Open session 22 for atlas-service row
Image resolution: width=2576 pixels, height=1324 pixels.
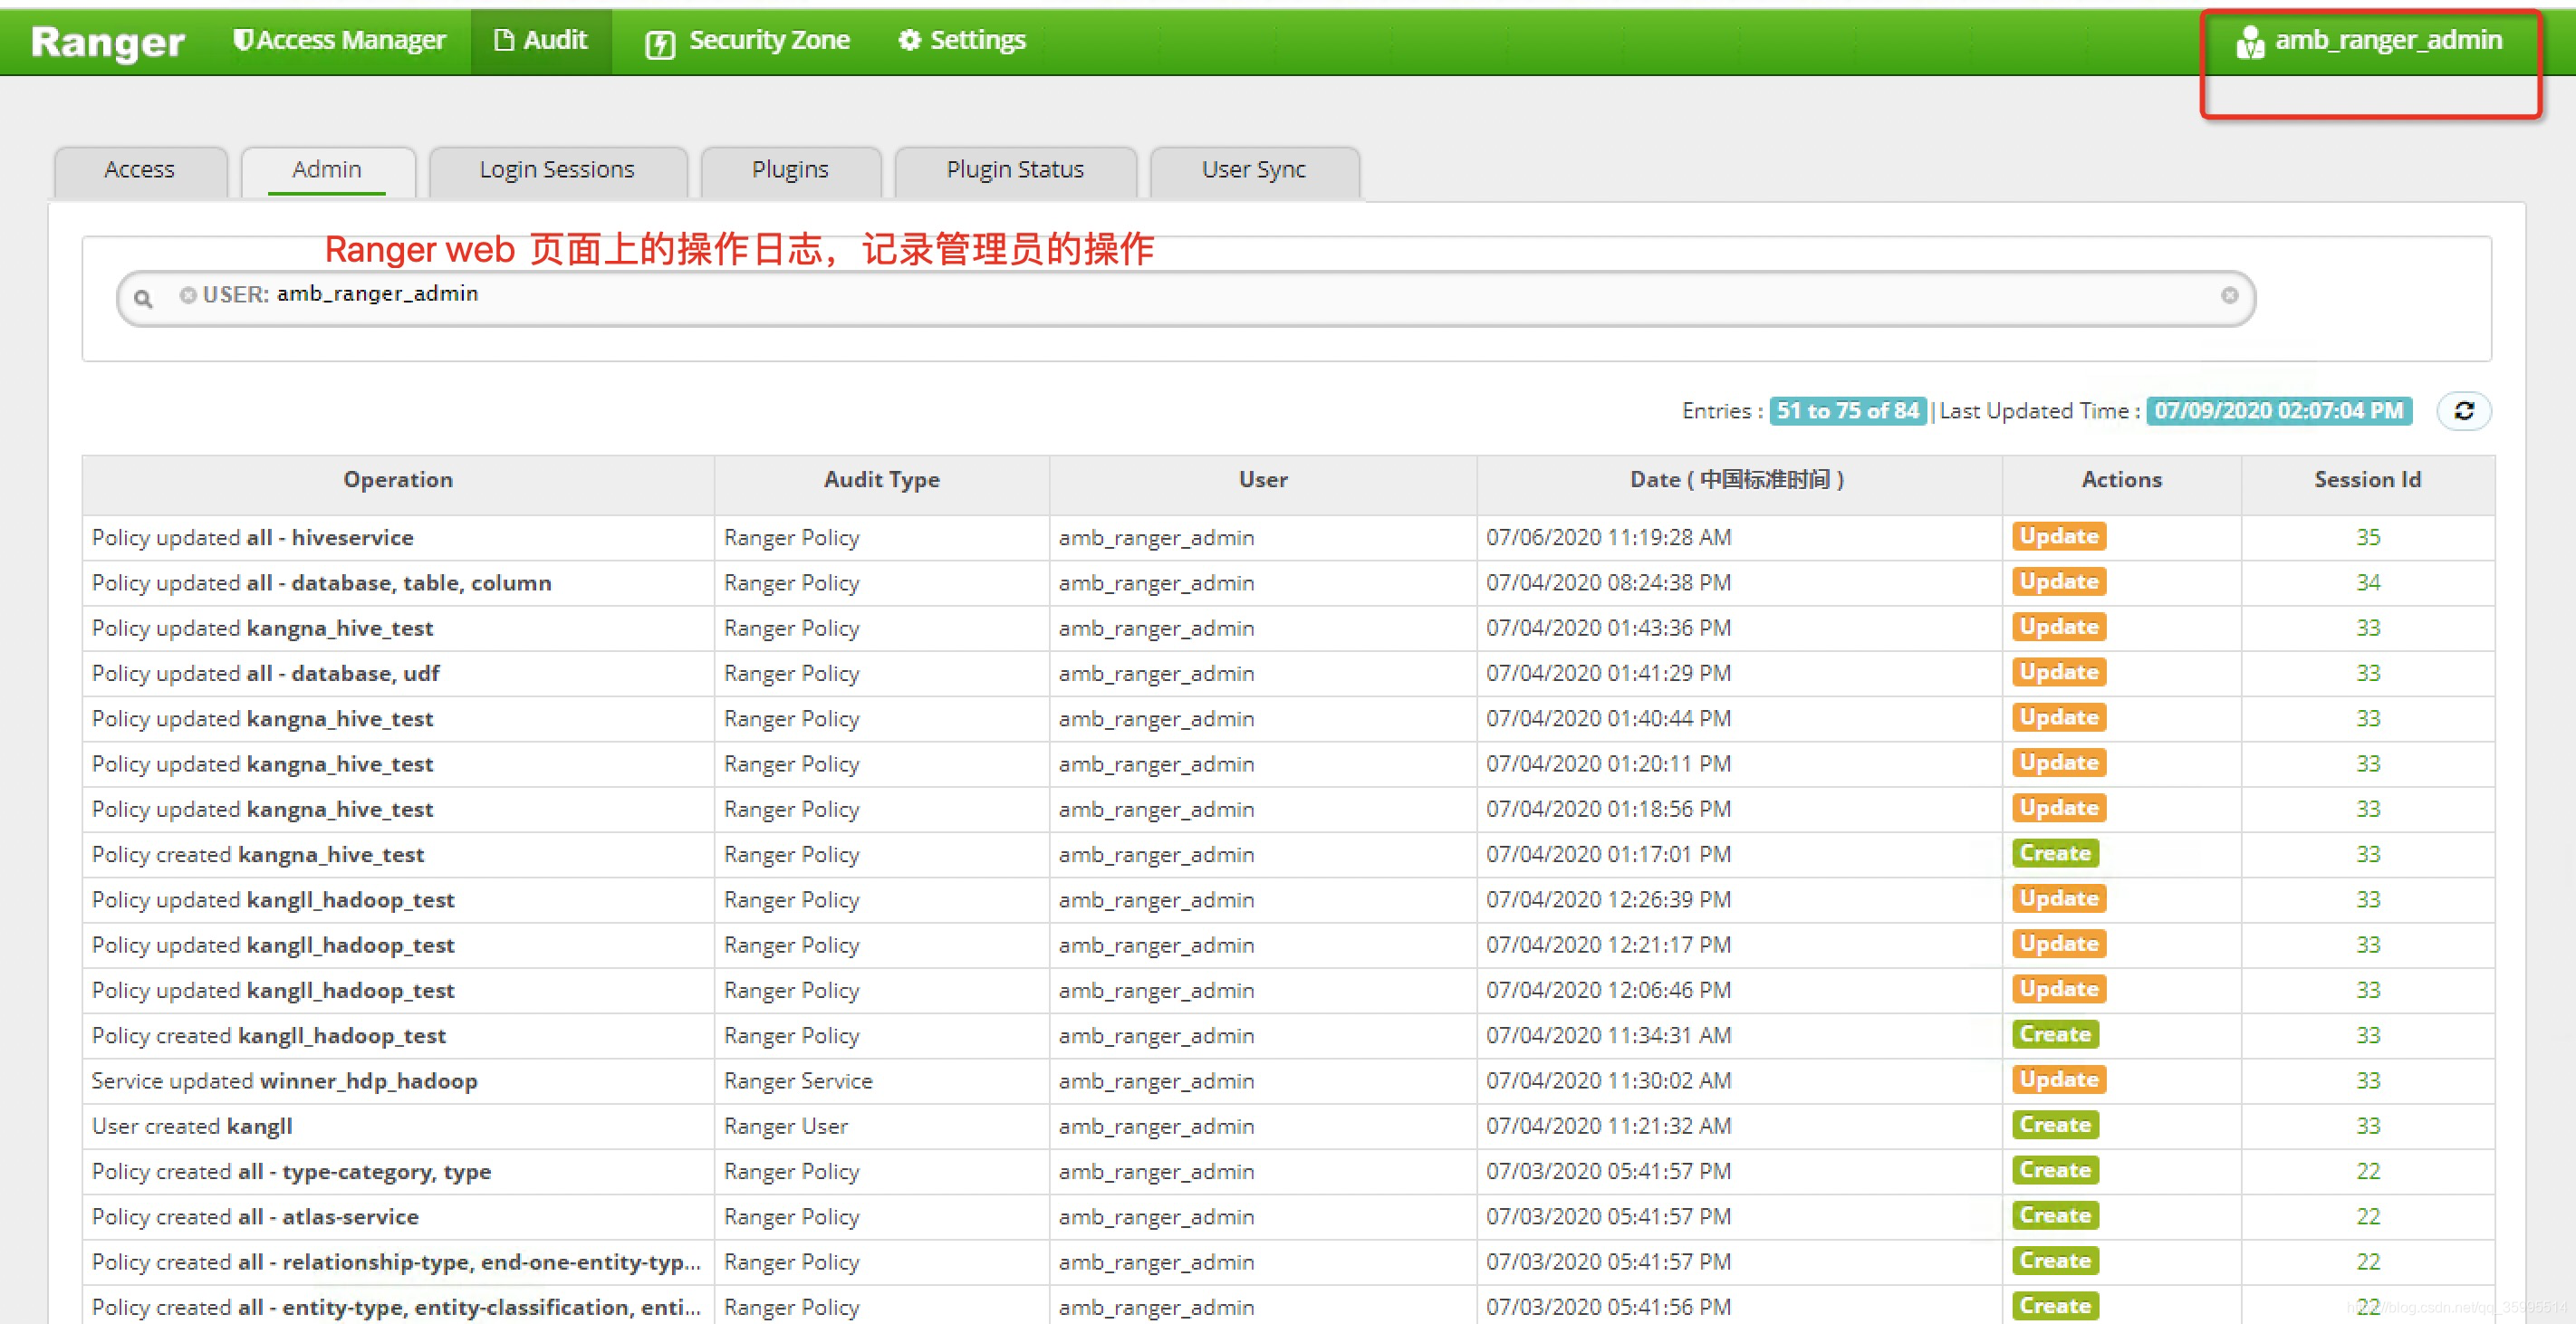2367,1216
